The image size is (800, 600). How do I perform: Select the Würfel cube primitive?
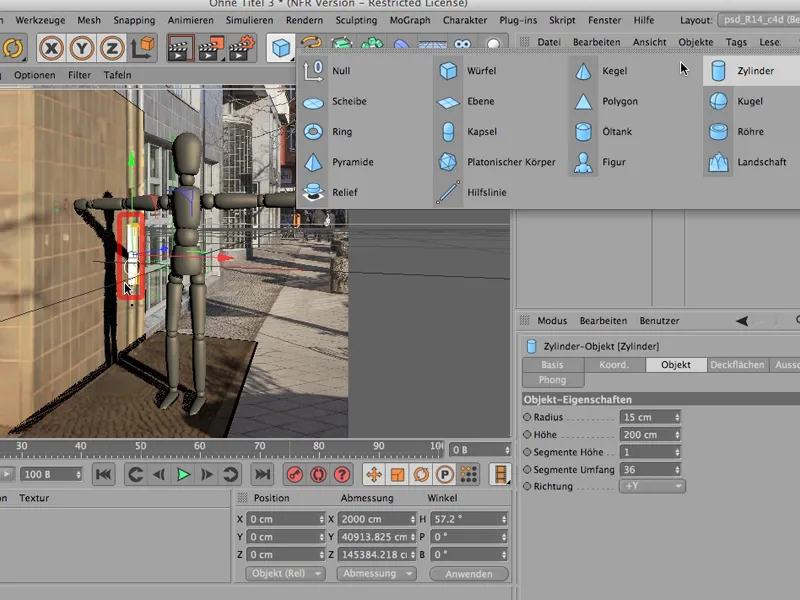(467, 70)
